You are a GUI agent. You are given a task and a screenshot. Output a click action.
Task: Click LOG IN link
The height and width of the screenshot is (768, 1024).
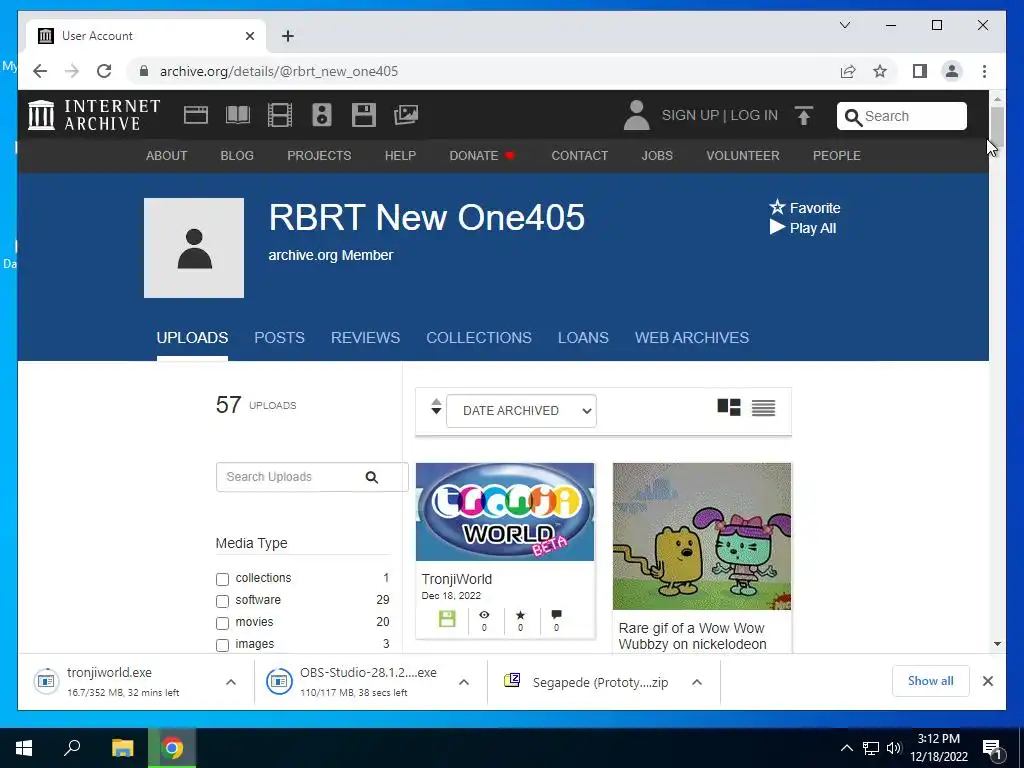click(x=754, y=116)
